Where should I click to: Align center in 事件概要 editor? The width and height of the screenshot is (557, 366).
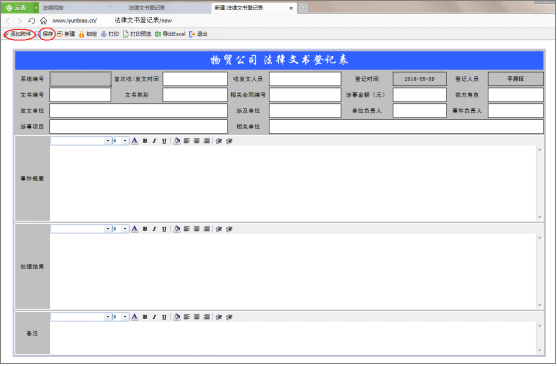tap(196, 141)
